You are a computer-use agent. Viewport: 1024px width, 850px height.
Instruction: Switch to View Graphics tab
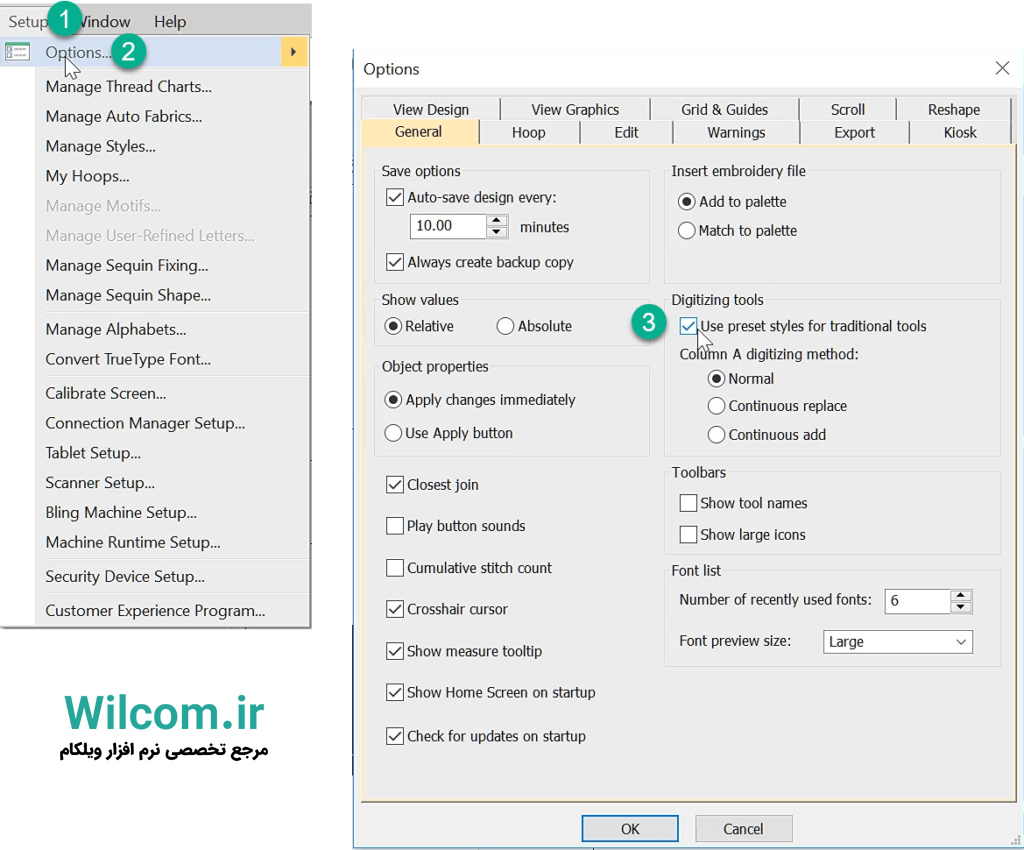575,109
